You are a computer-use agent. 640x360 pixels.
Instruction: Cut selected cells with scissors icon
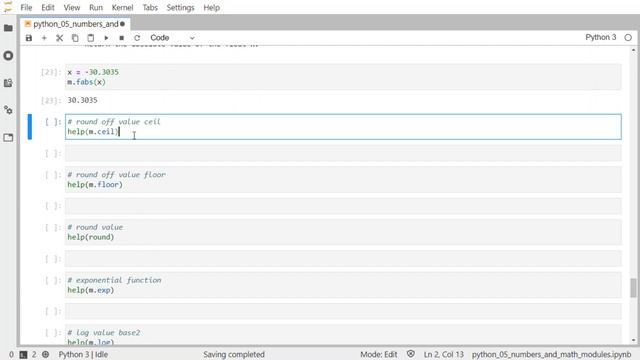[60, 38]
